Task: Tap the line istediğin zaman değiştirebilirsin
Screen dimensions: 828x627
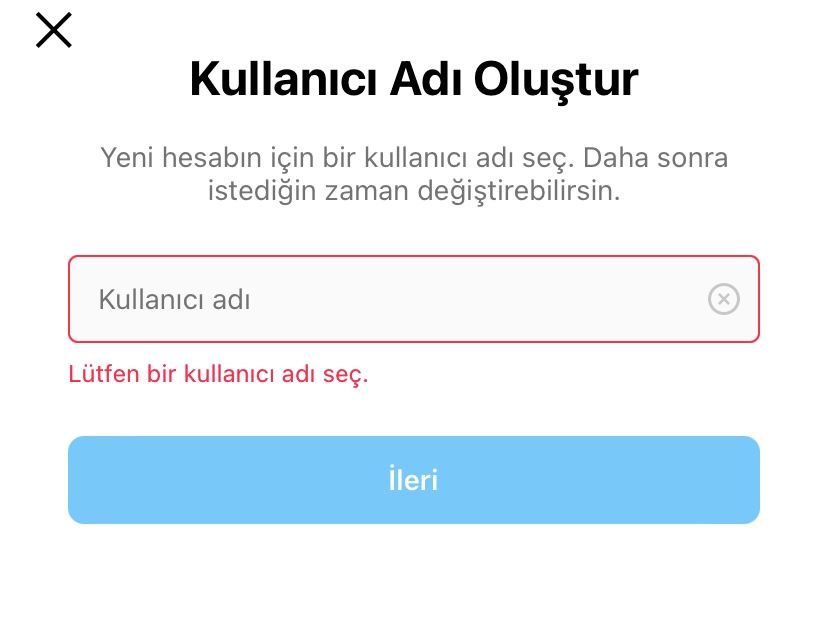Action: pyautogui.click(x=414, y=191)
